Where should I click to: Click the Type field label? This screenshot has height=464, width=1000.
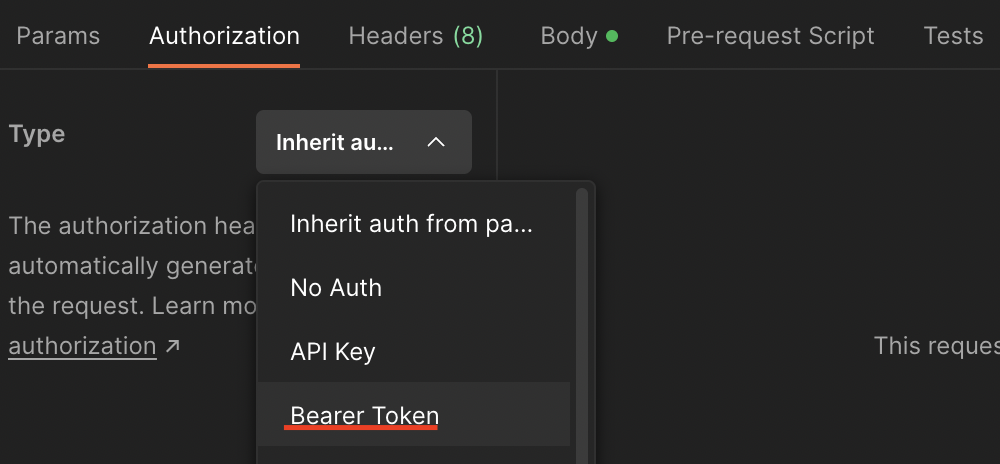[37, 134]
